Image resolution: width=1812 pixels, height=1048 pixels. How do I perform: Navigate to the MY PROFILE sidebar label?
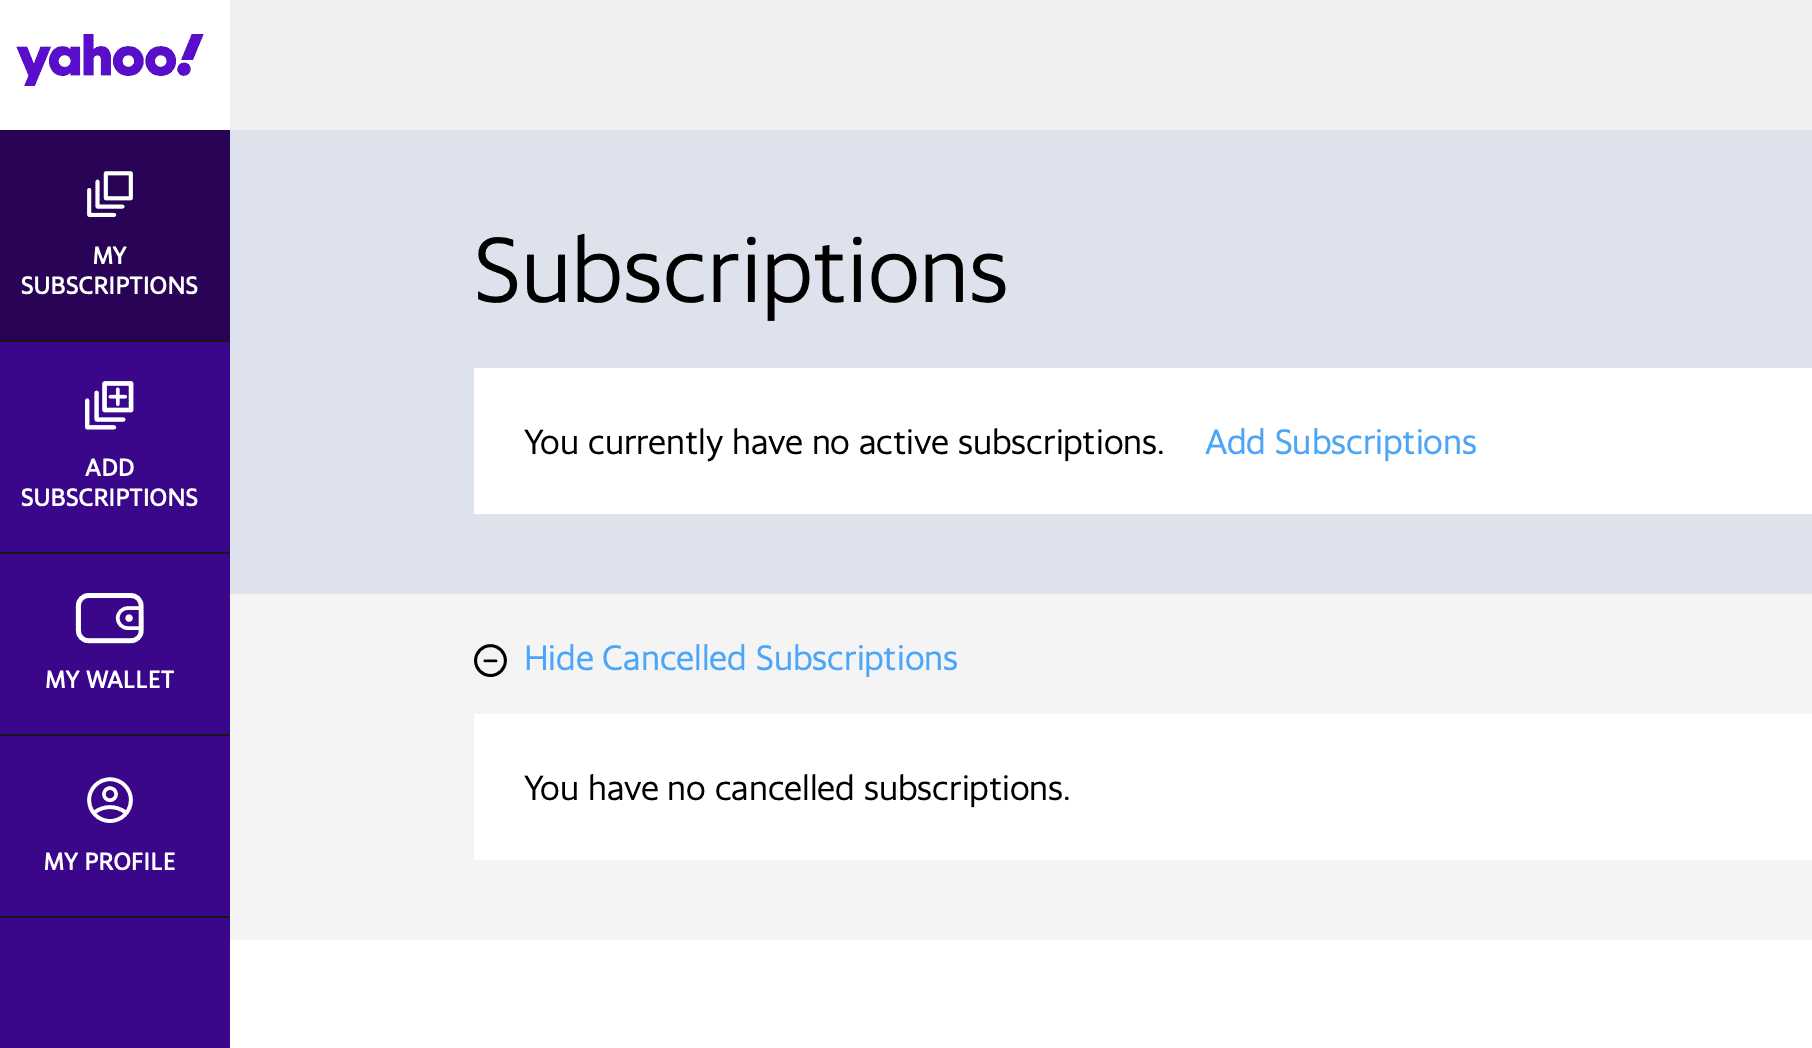click(x=110, y=862)
